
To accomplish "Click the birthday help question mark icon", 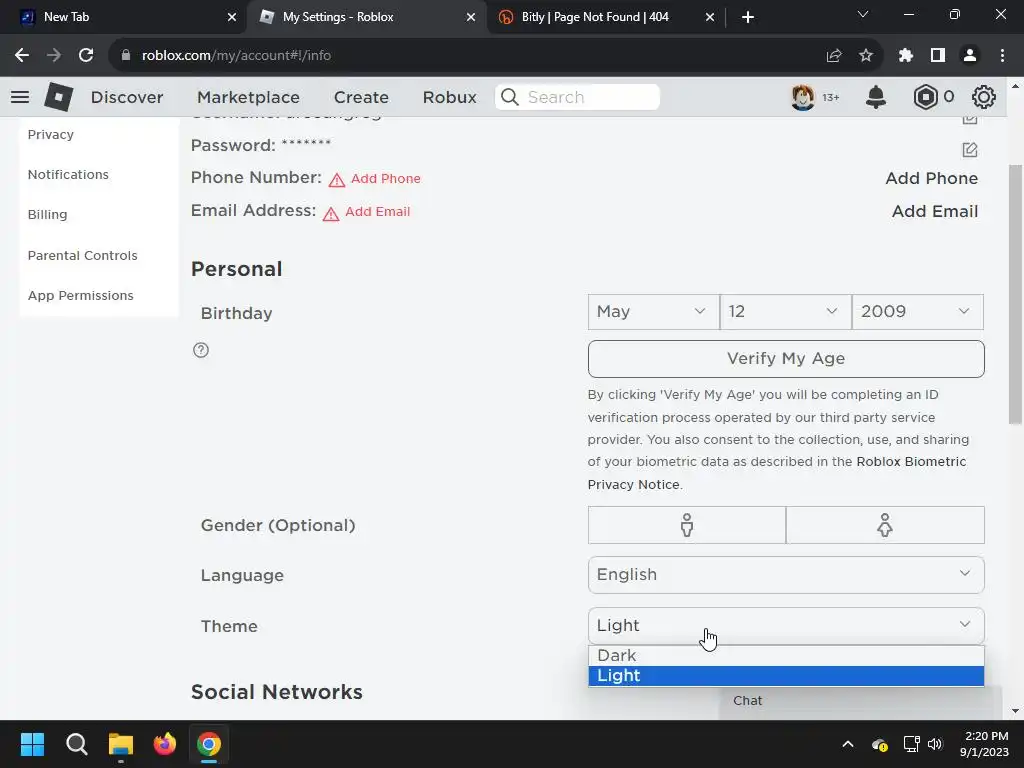I will pyautogui.click(x=201, y=350).
